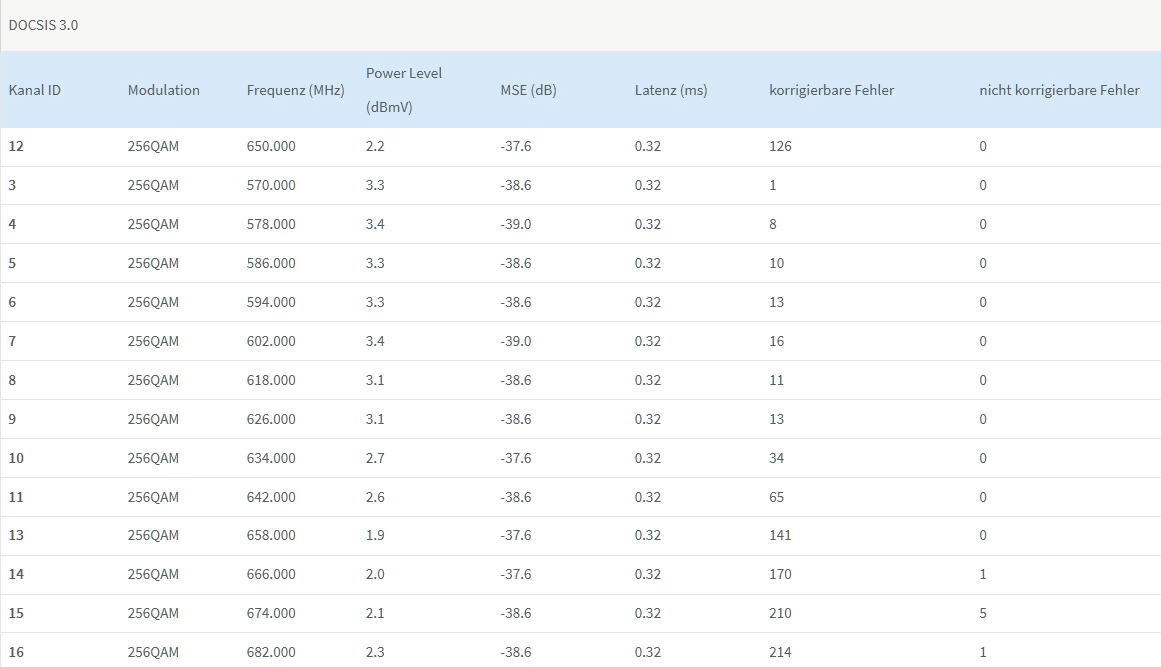
Task: Select the Frequenz (MHz) column header
Action: 295,90
